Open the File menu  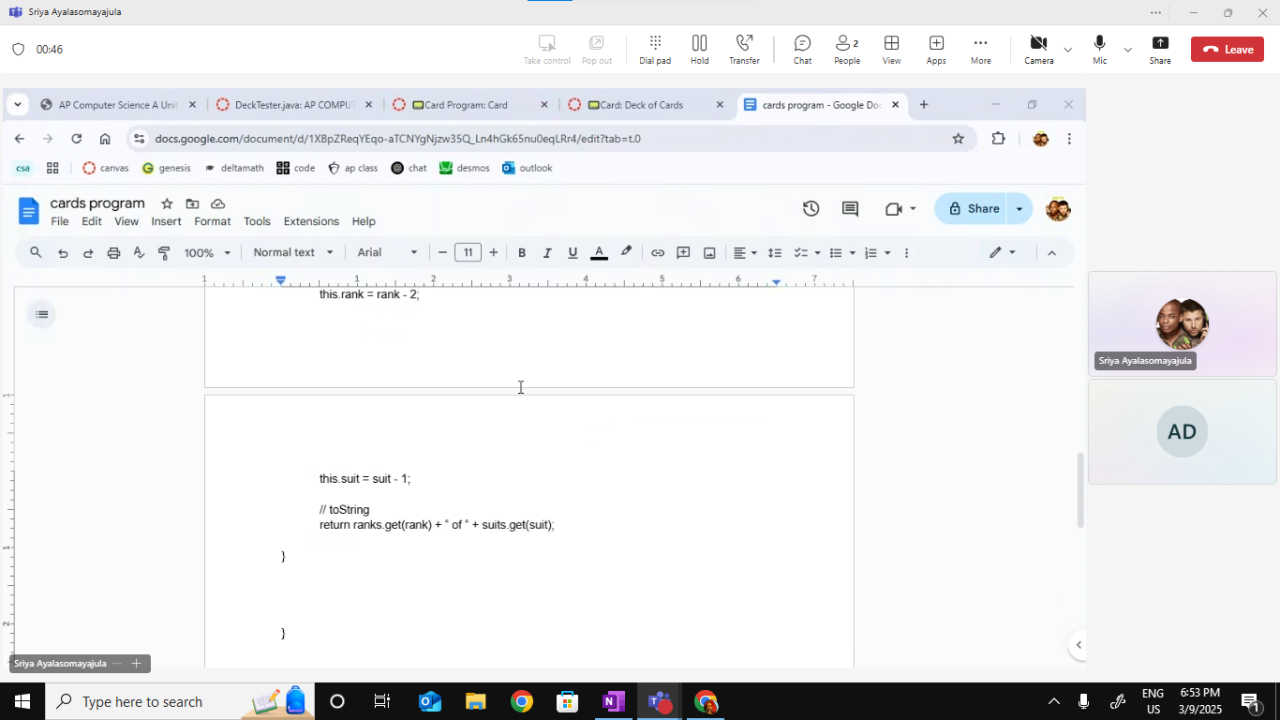[60, 221]
